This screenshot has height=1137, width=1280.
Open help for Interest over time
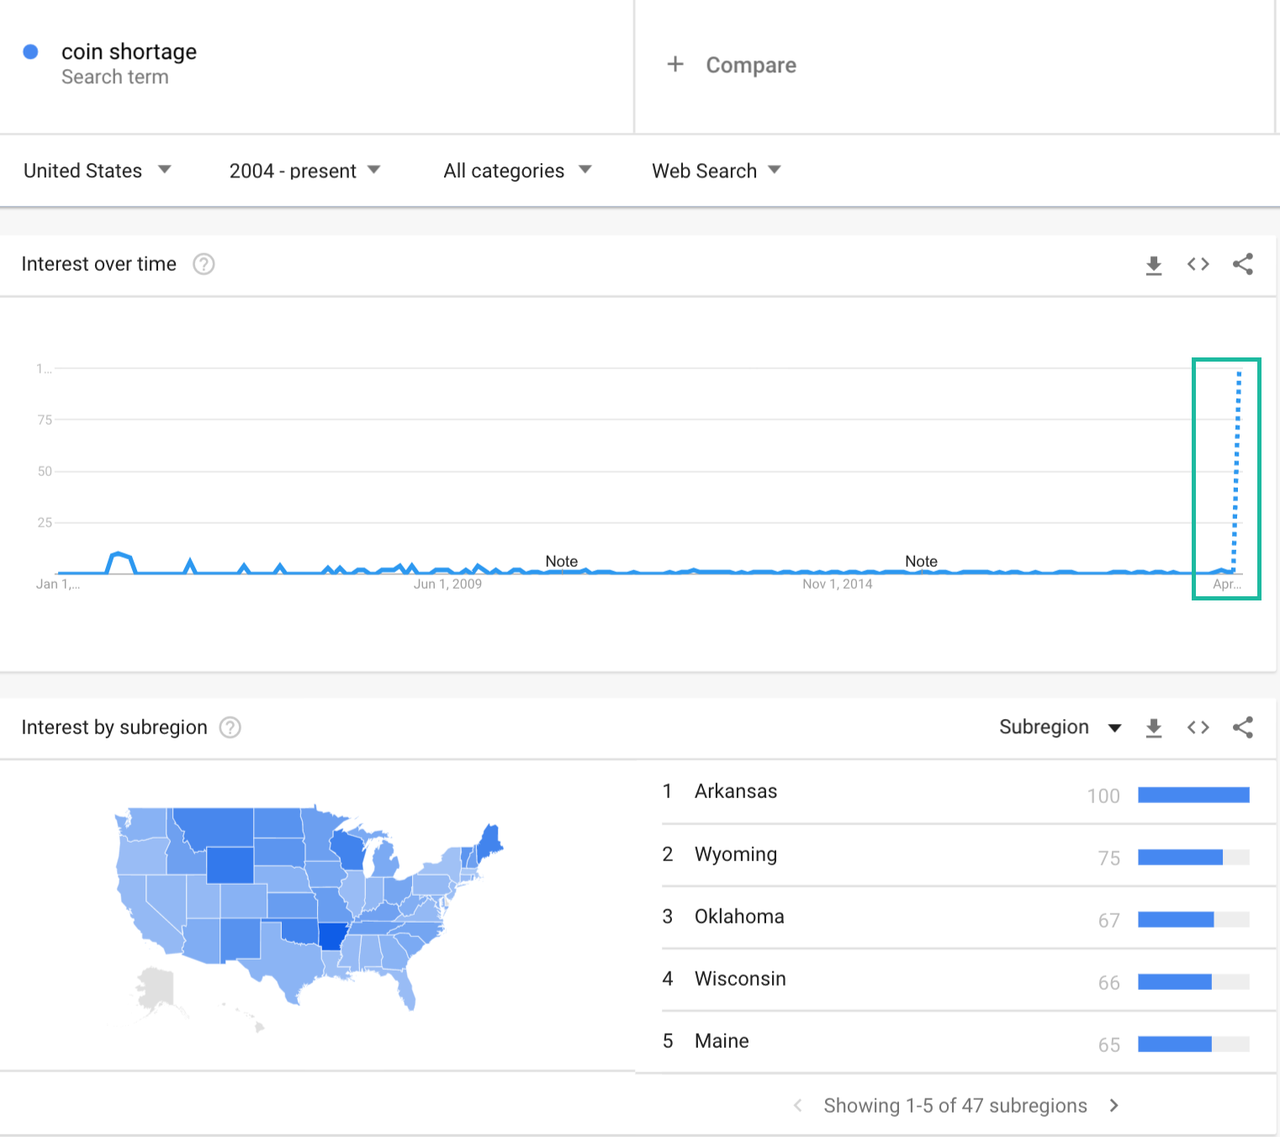pyautogui.click(x=204, y=264)
